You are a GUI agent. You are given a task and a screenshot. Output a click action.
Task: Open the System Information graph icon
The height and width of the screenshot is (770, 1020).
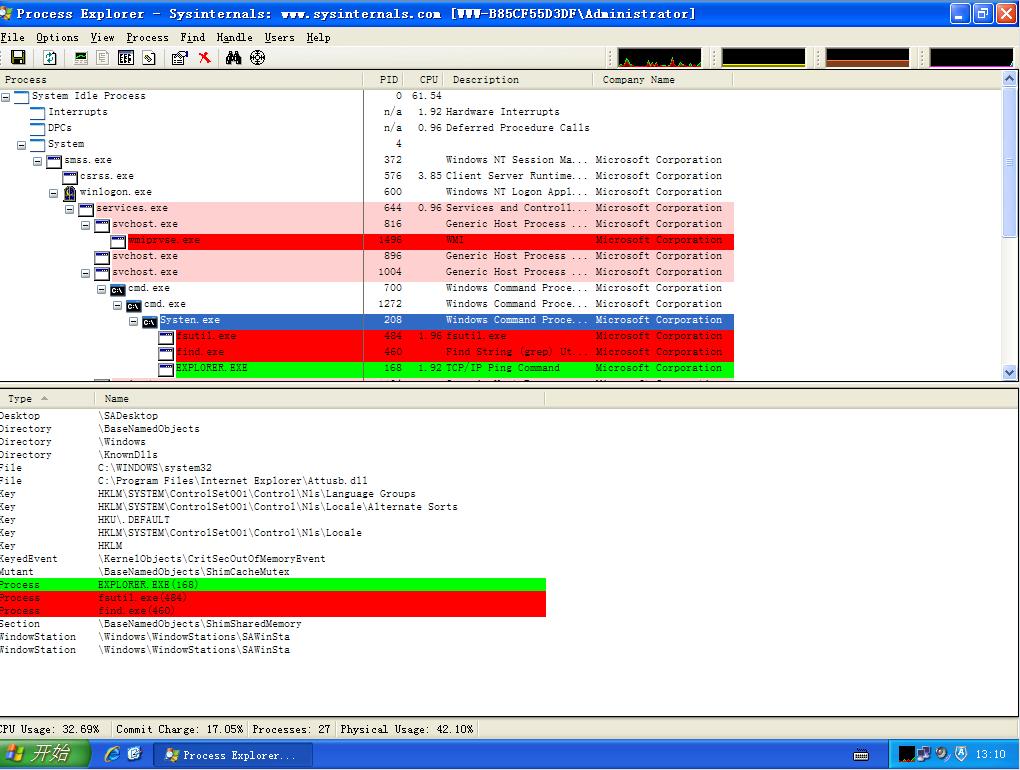click(81, 58)
